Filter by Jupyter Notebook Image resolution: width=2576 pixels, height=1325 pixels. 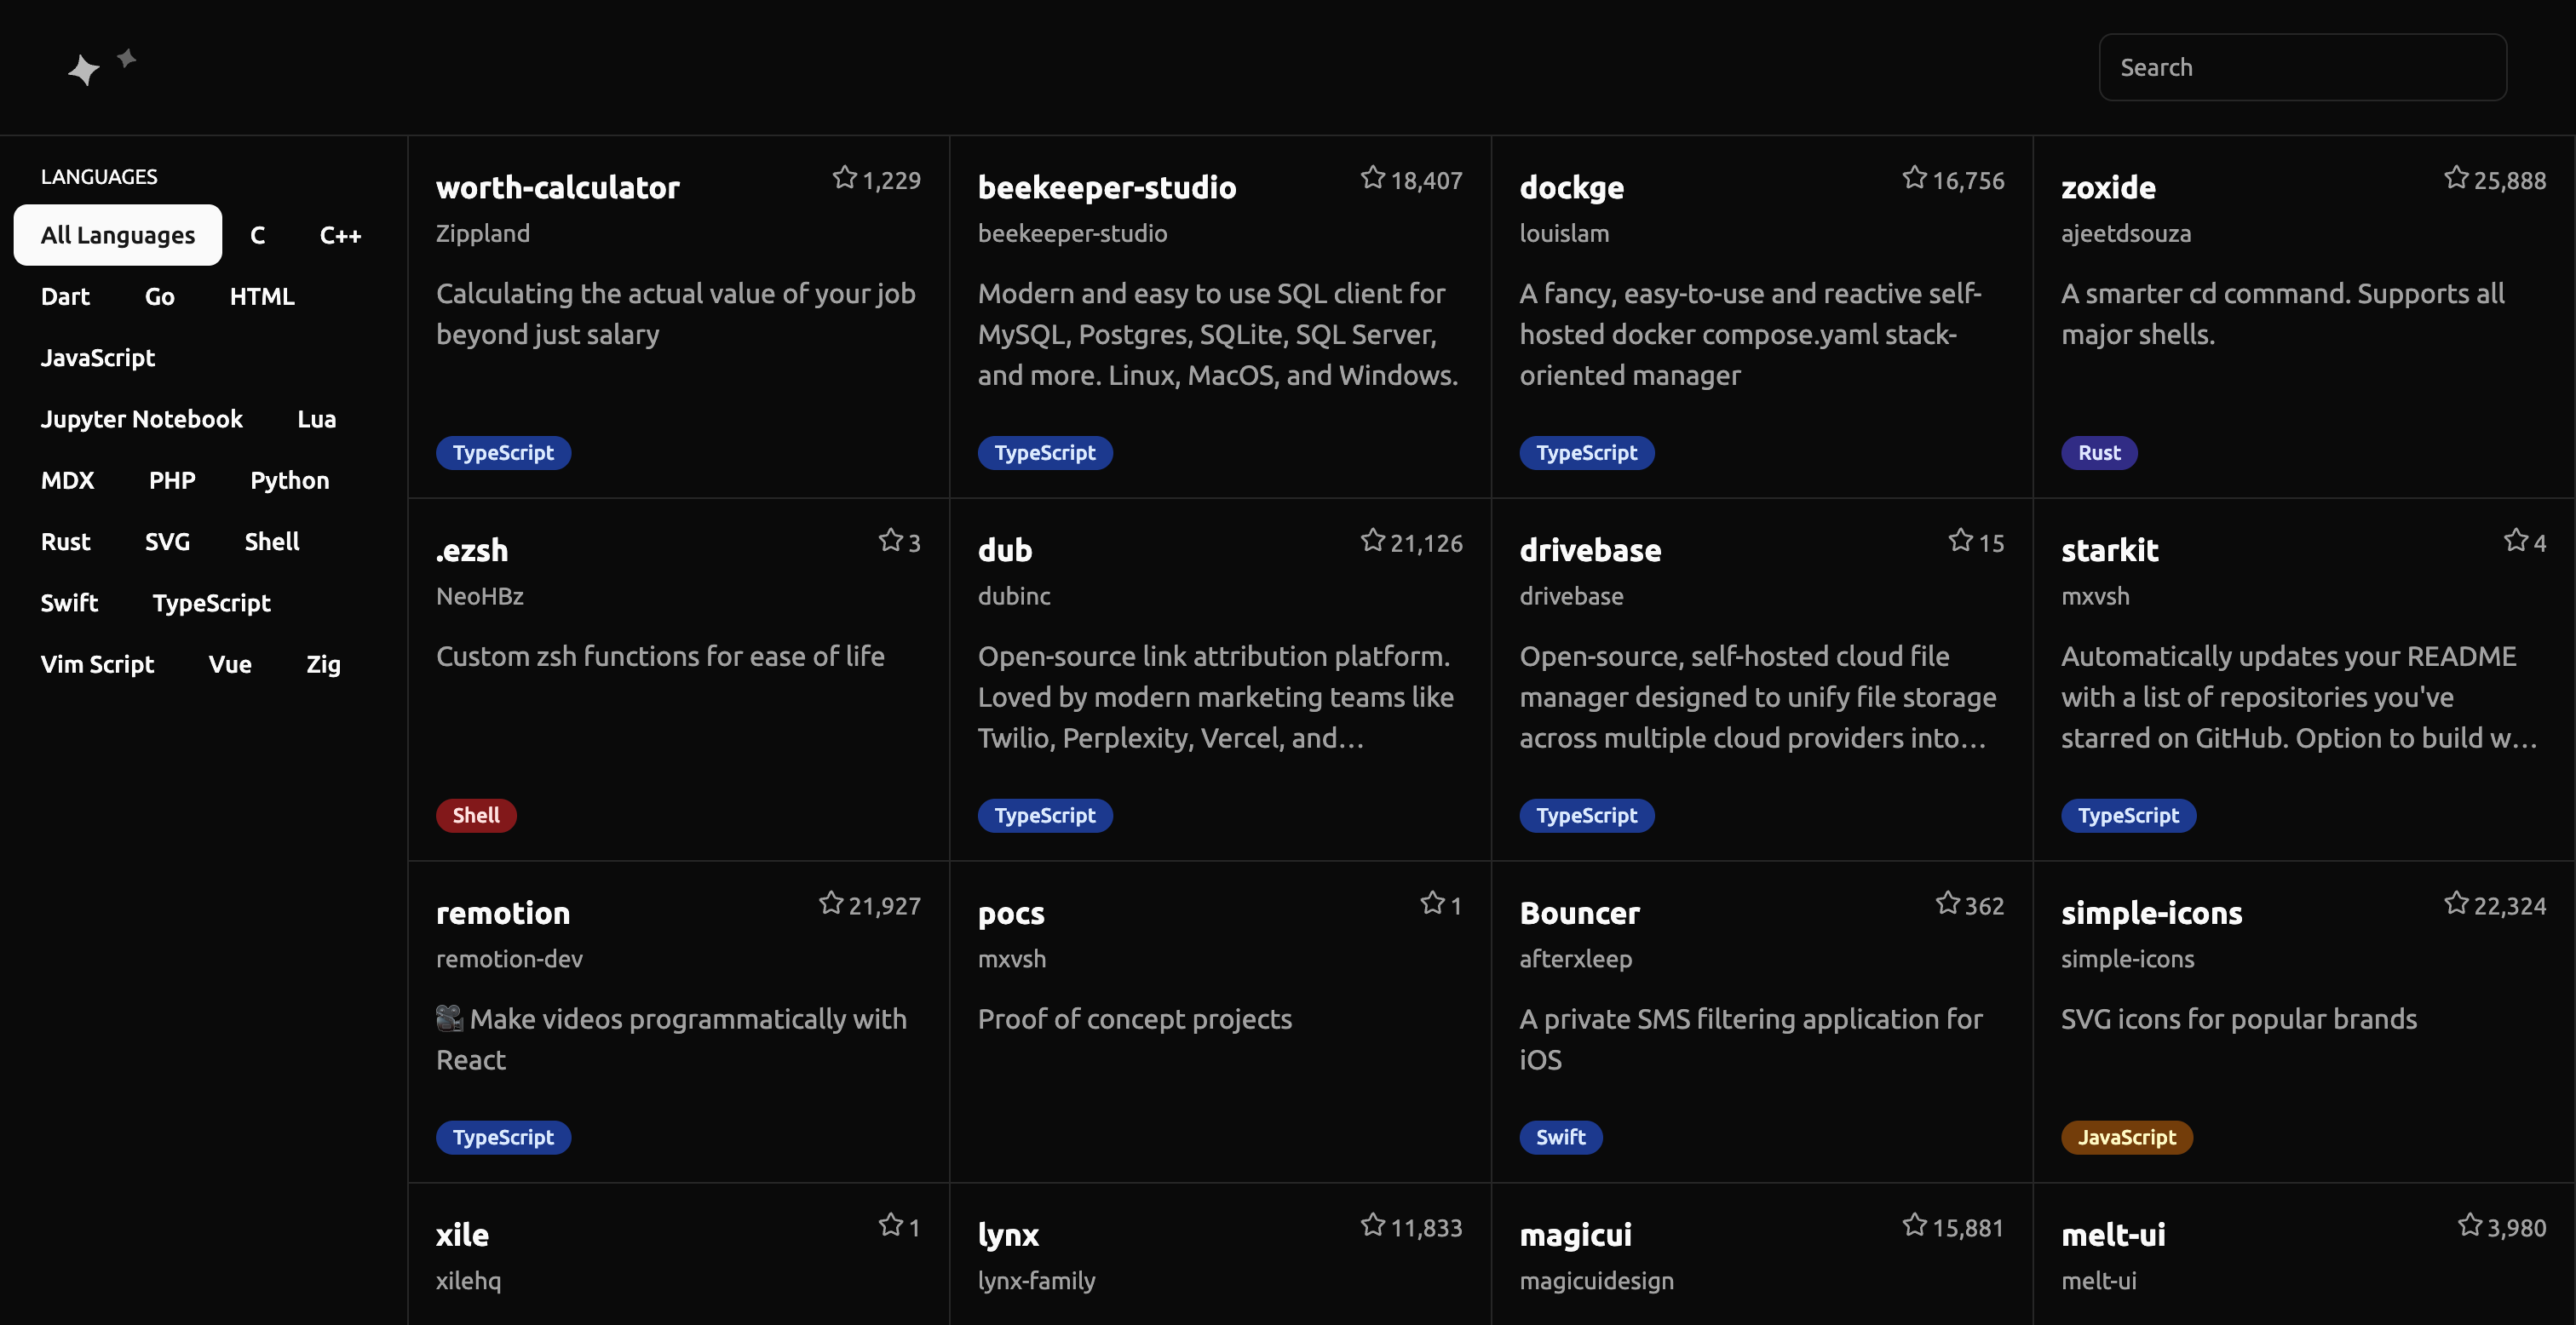click(x=142, y=419)
